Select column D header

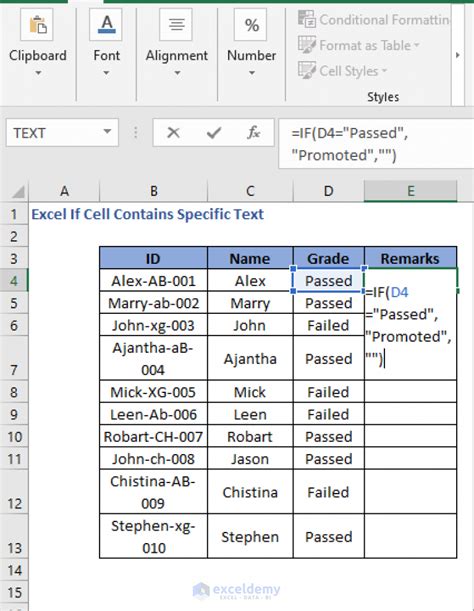(x=329, y=191)
